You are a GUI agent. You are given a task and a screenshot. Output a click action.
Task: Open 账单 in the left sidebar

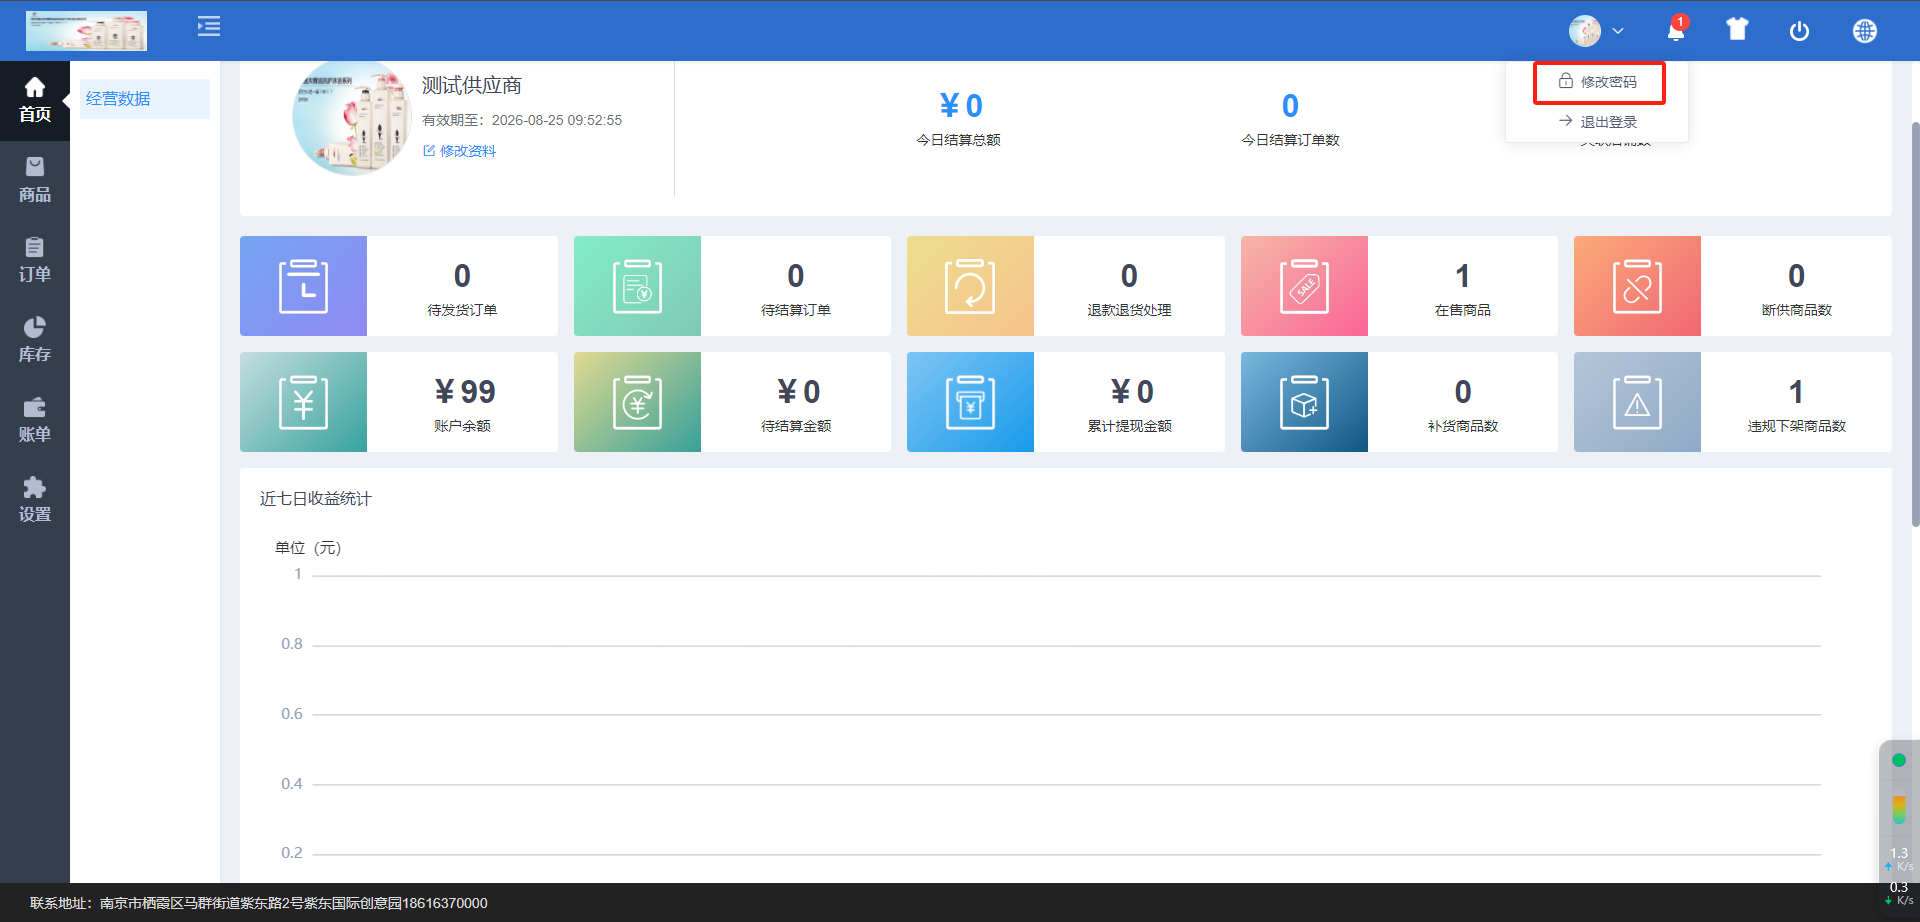click(x=35, y=420)
